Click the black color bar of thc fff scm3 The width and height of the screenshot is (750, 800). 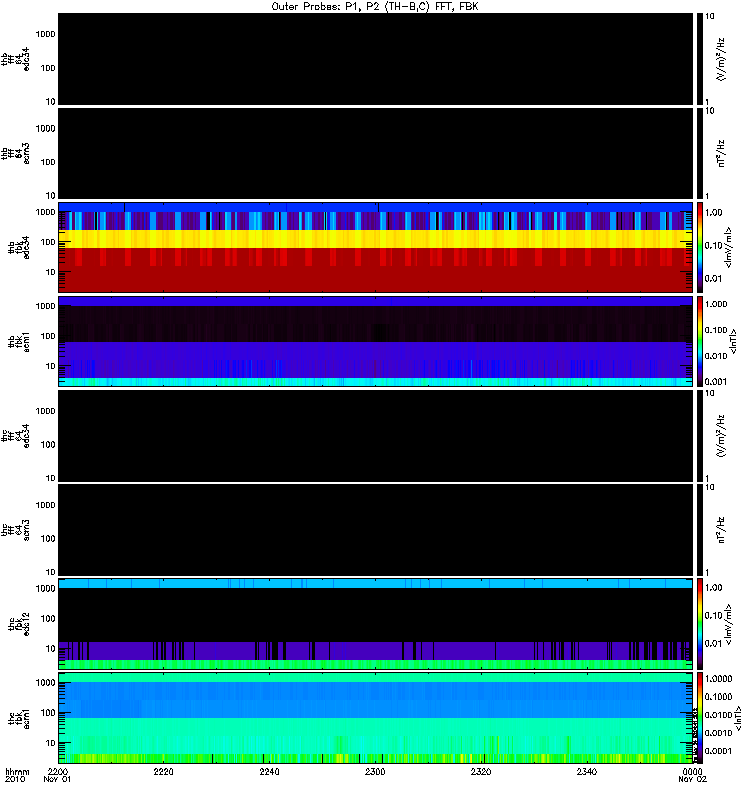pyautogui.click(x=700, y=530)
